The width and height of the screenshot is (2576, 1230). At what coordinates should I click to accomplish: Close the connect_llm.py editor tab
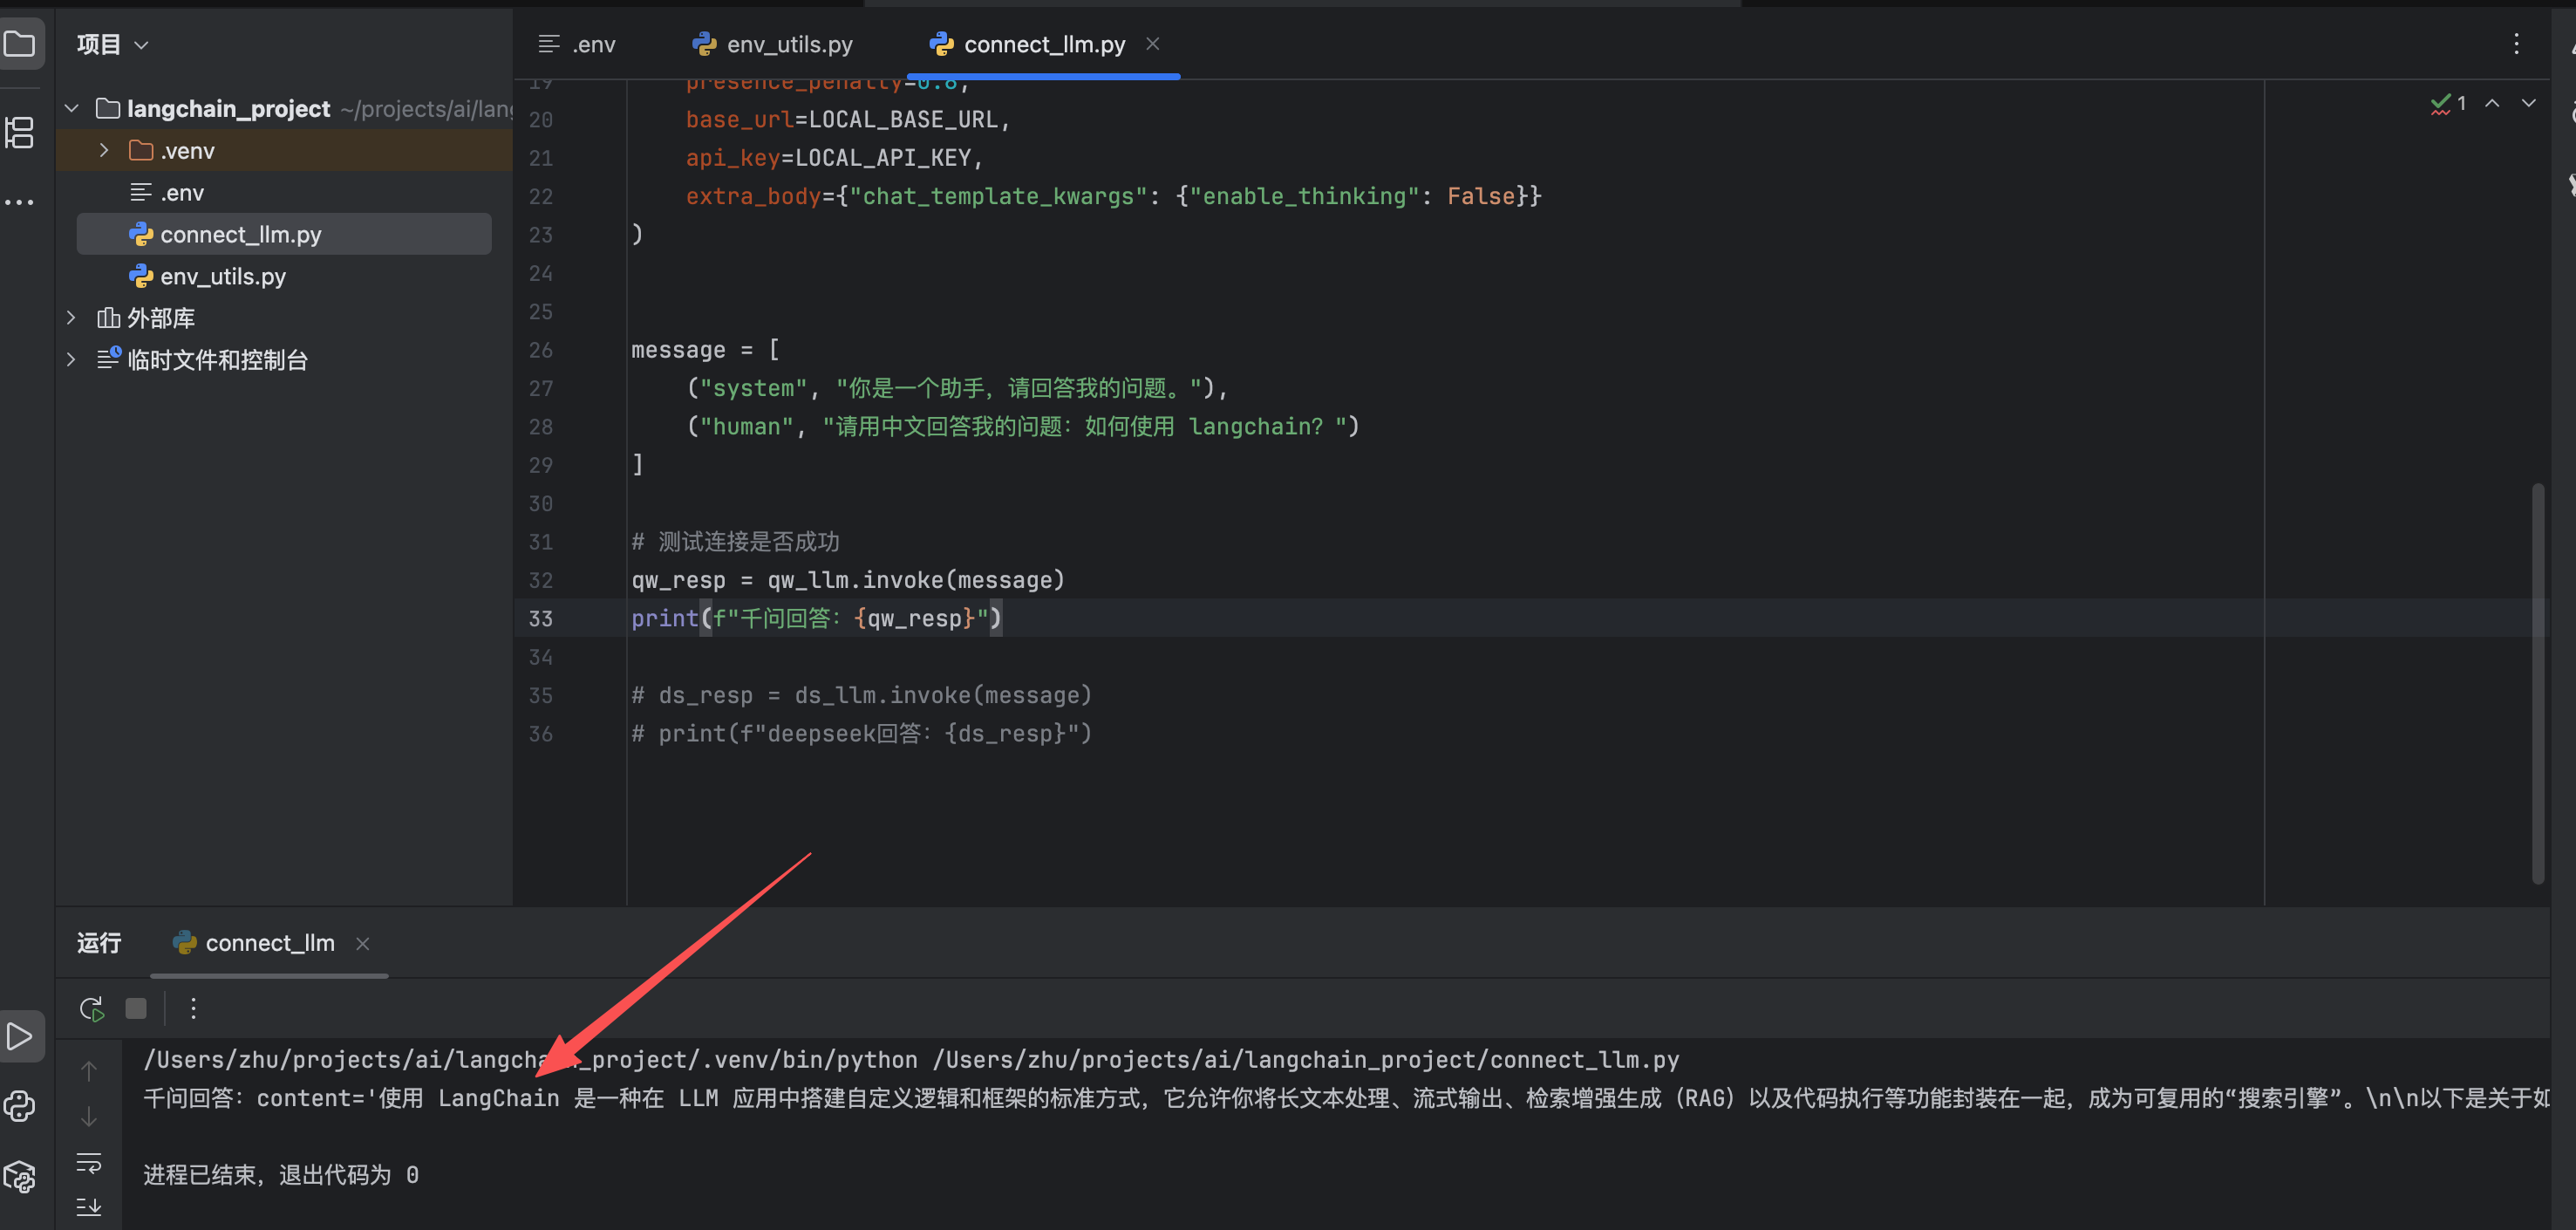pyautogui.click(x=1152, y=44)
